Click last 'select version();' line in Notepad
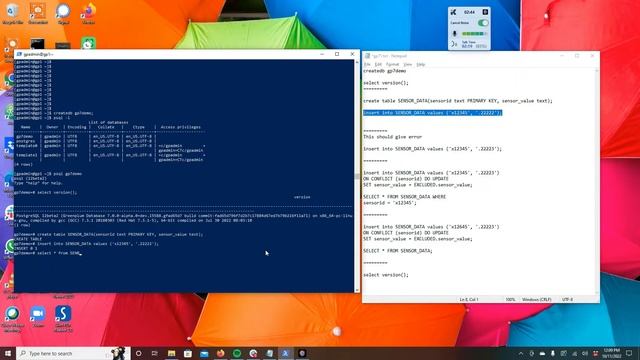This screenshot has width=640, height=360. [x=386, y=275]
